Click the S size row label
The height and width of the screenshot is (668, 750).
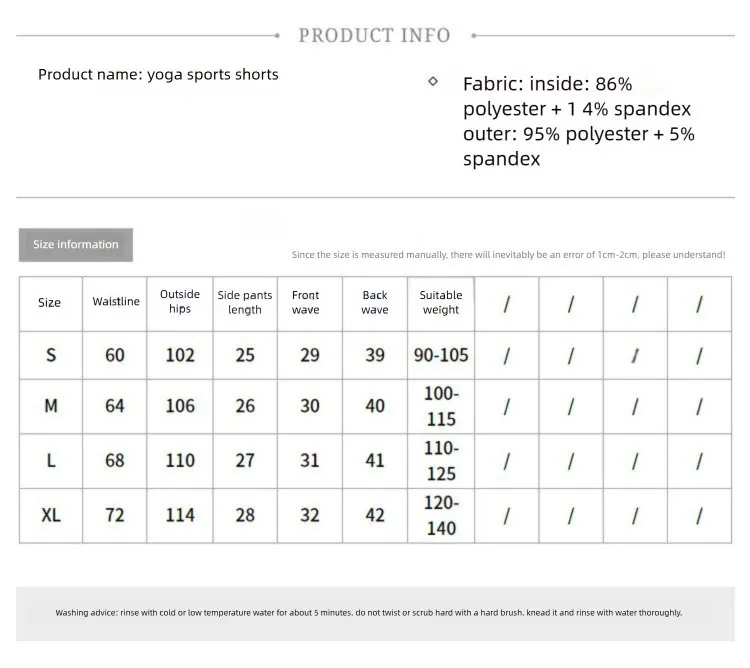(51, 355)
